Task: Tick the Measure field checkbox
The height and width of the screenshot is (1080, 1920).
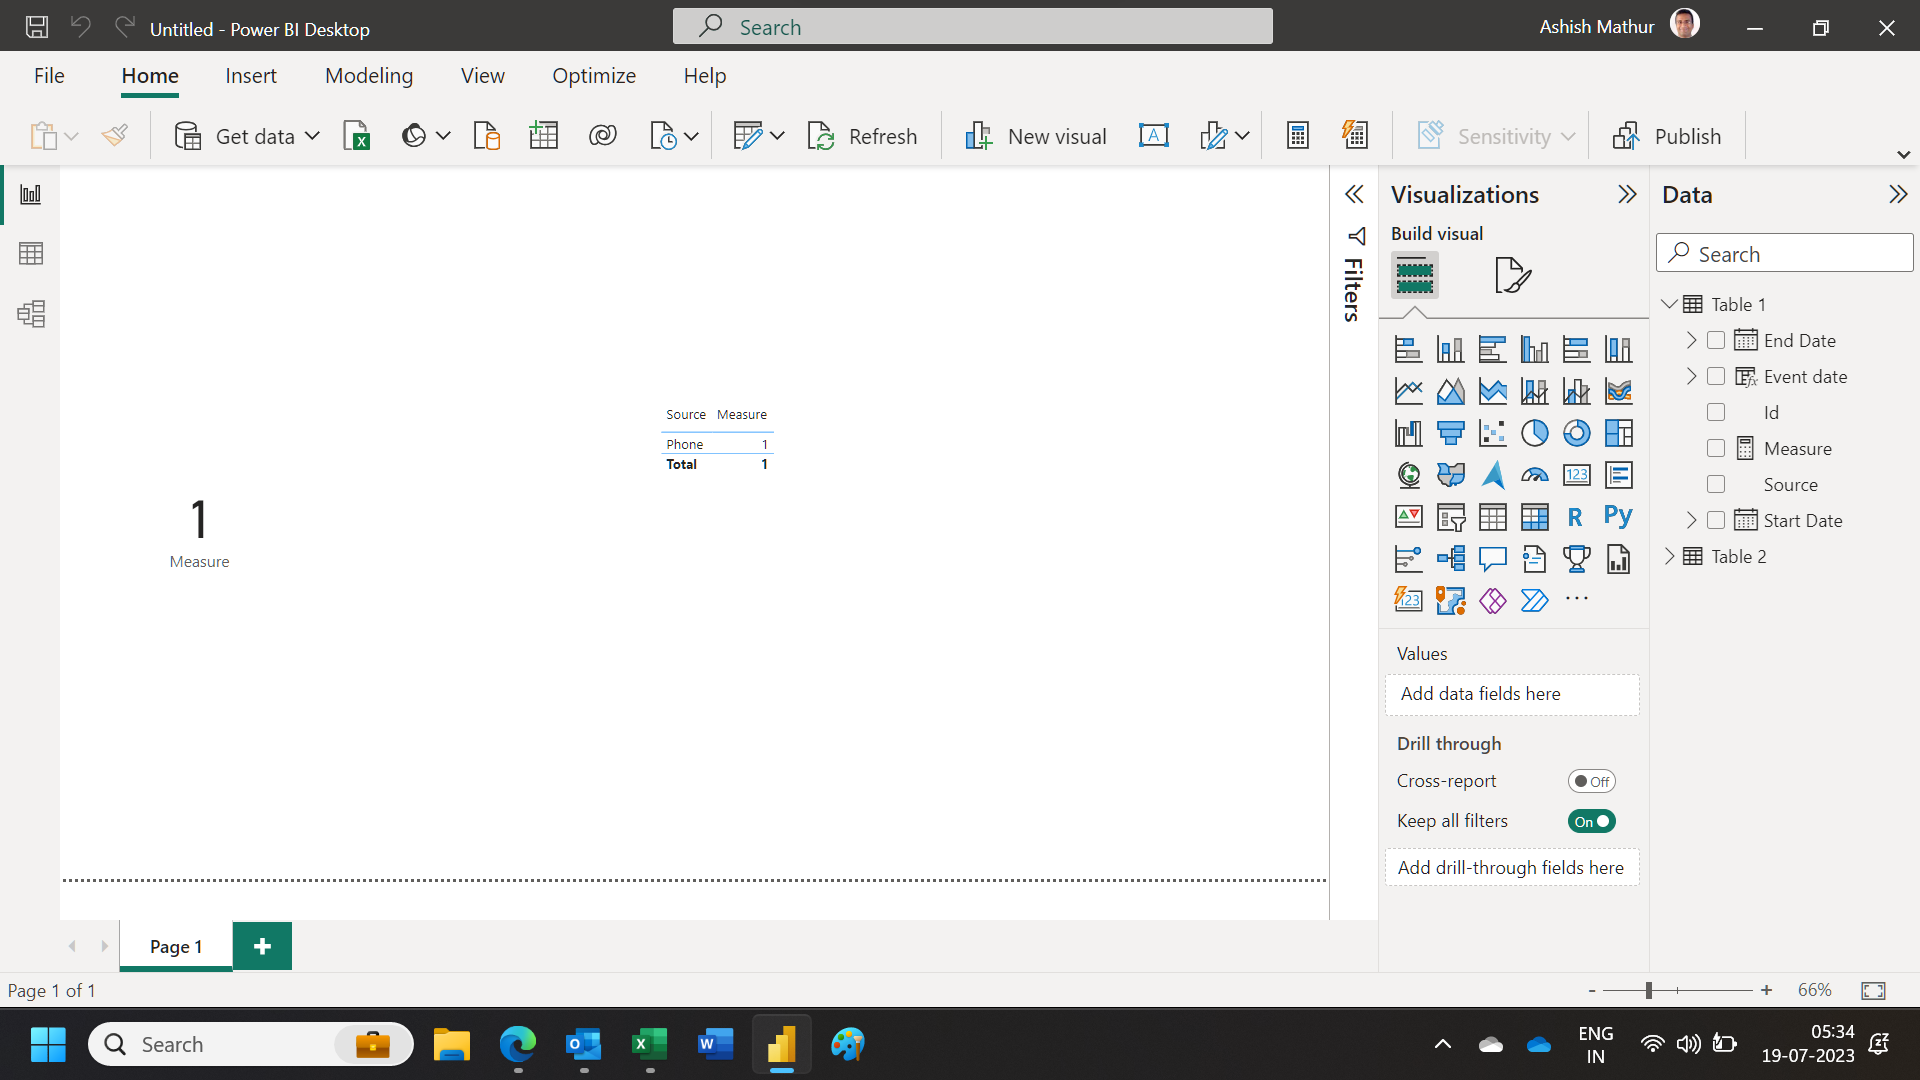Action: [1716, 449]
